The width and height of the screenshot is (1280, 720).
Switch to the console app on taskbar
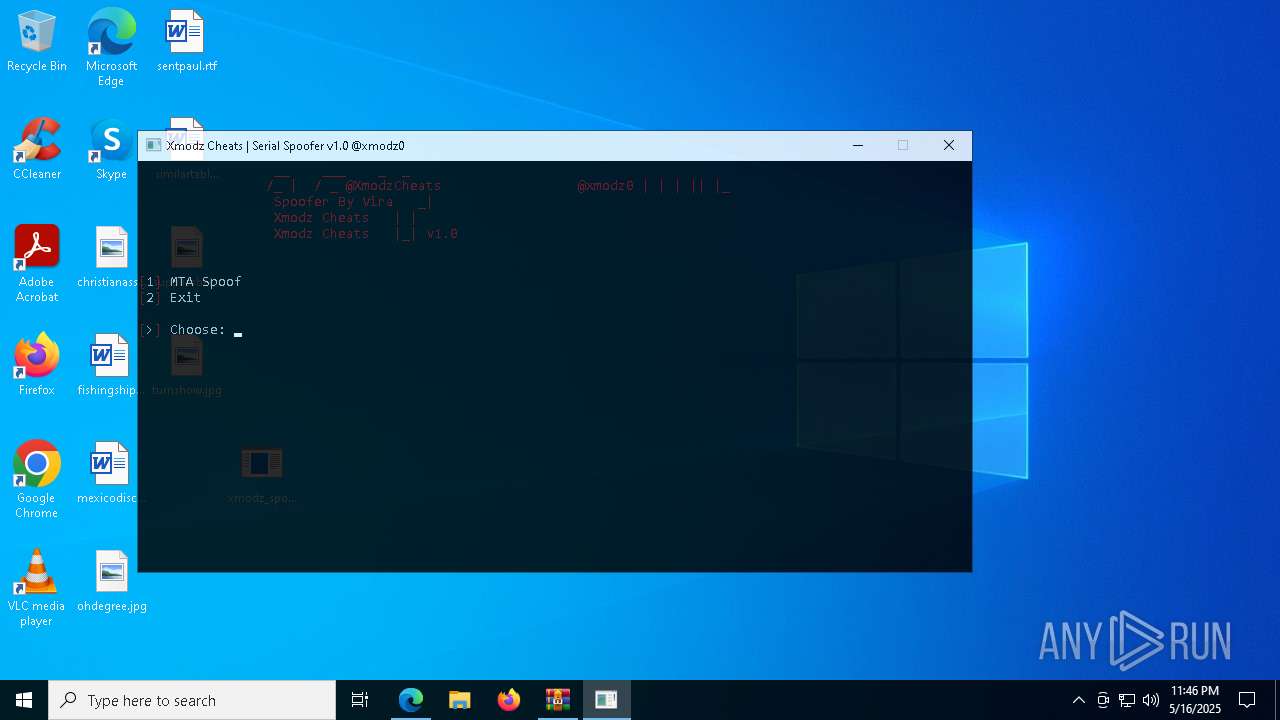607,700
